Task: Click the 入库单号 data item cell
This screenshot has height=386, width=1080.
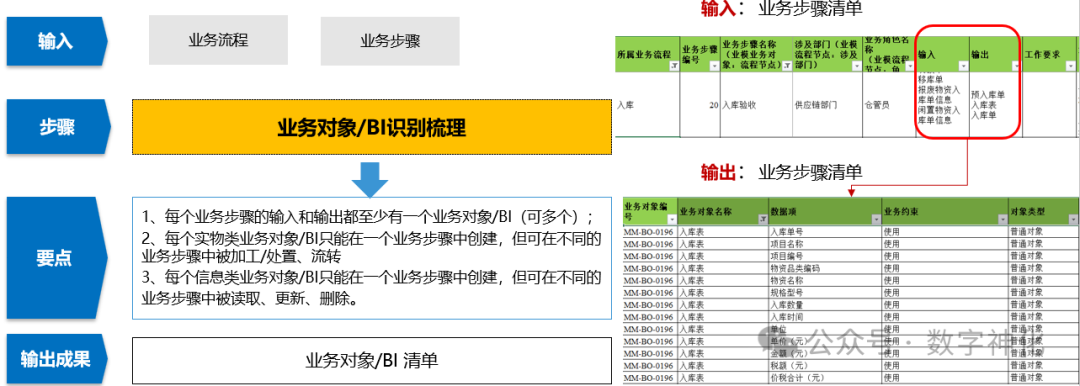Action: [825, 231]
